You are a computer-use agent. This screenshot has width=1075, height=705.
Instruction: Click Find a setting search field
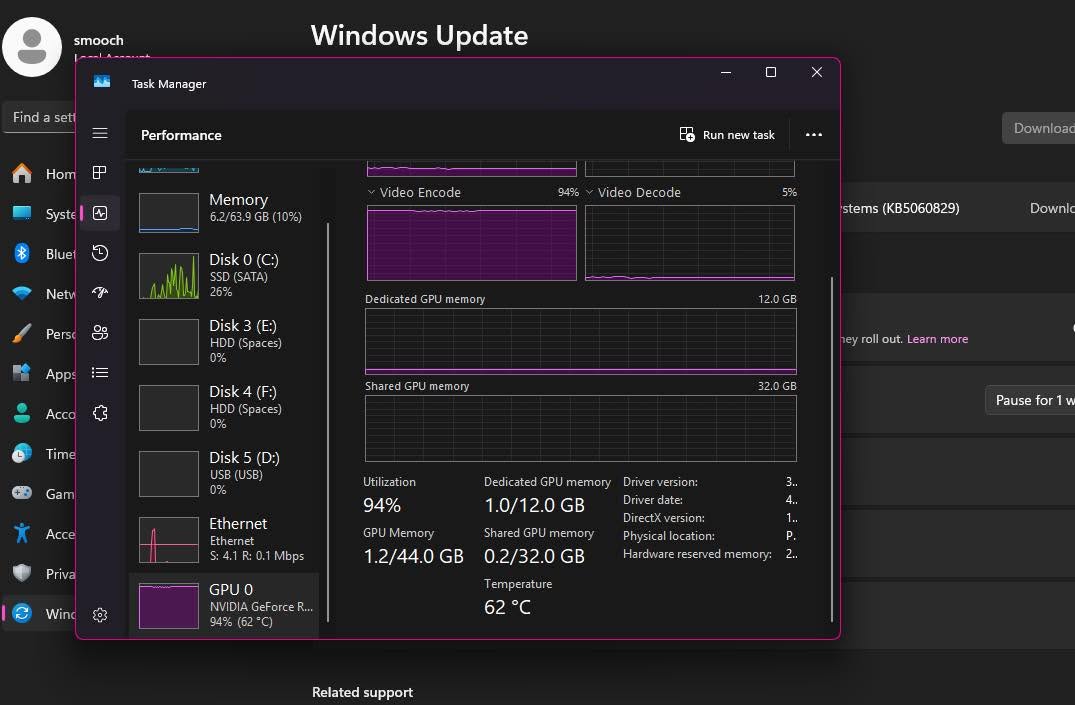click(x=41, y=117)
